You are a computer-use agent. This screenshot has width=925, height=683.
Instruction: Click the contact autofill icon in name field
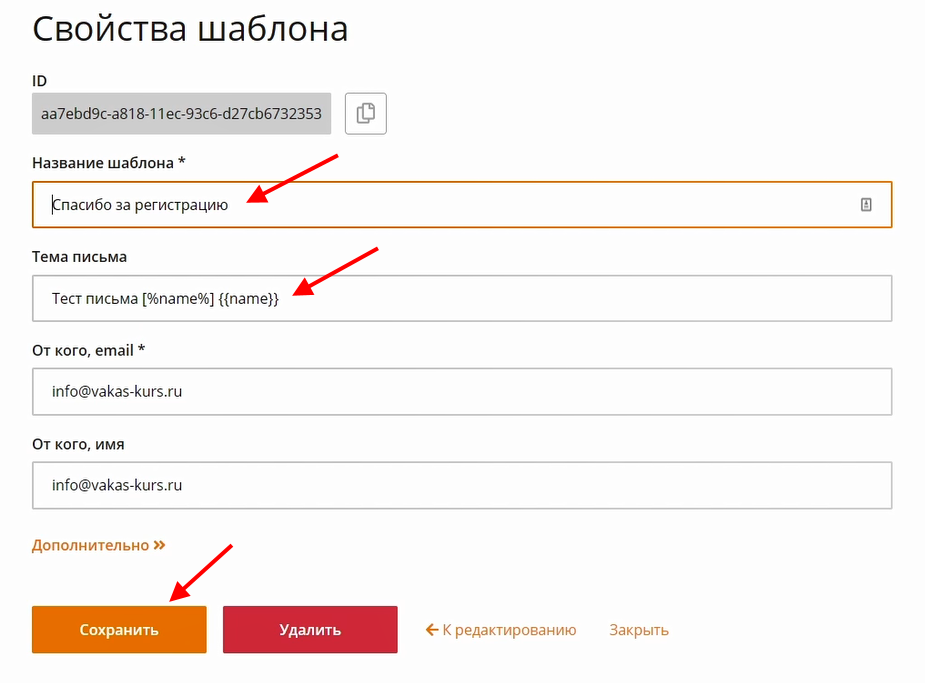[x=866, y=204]
